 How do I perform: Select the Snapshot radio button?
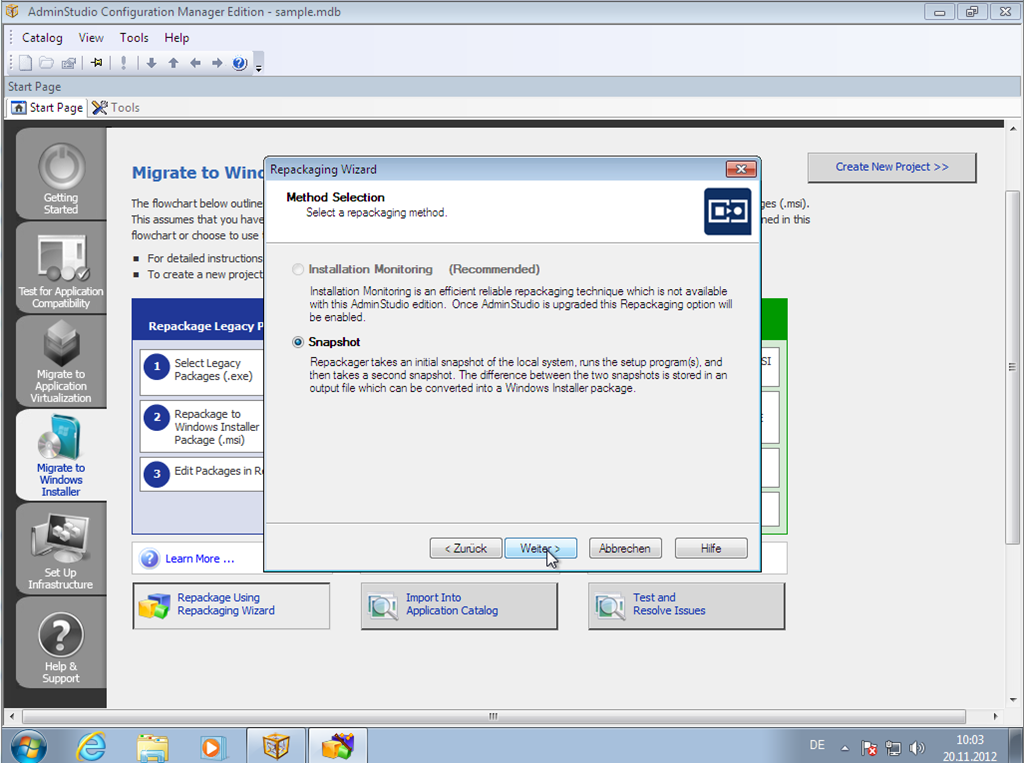[x=298, y=342]
